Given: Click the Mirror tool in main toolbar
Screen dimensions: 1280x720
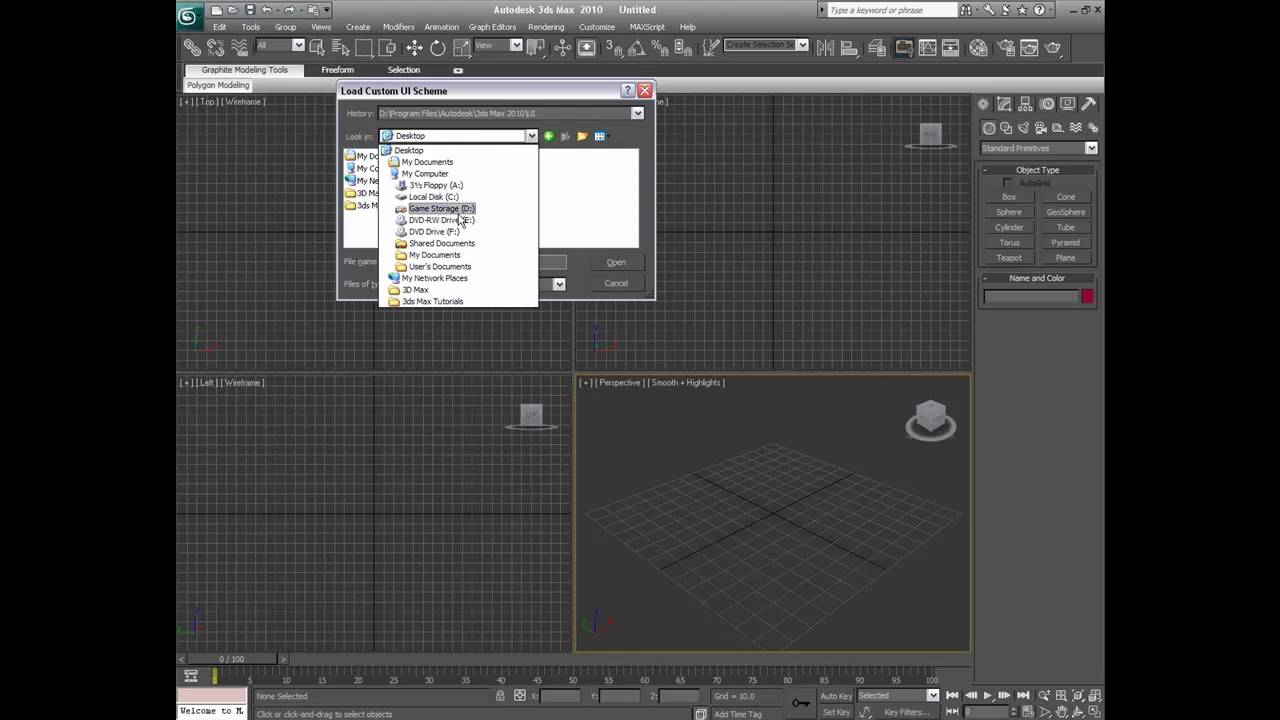Looking at the screenshot, I should (x=825, y=47).
